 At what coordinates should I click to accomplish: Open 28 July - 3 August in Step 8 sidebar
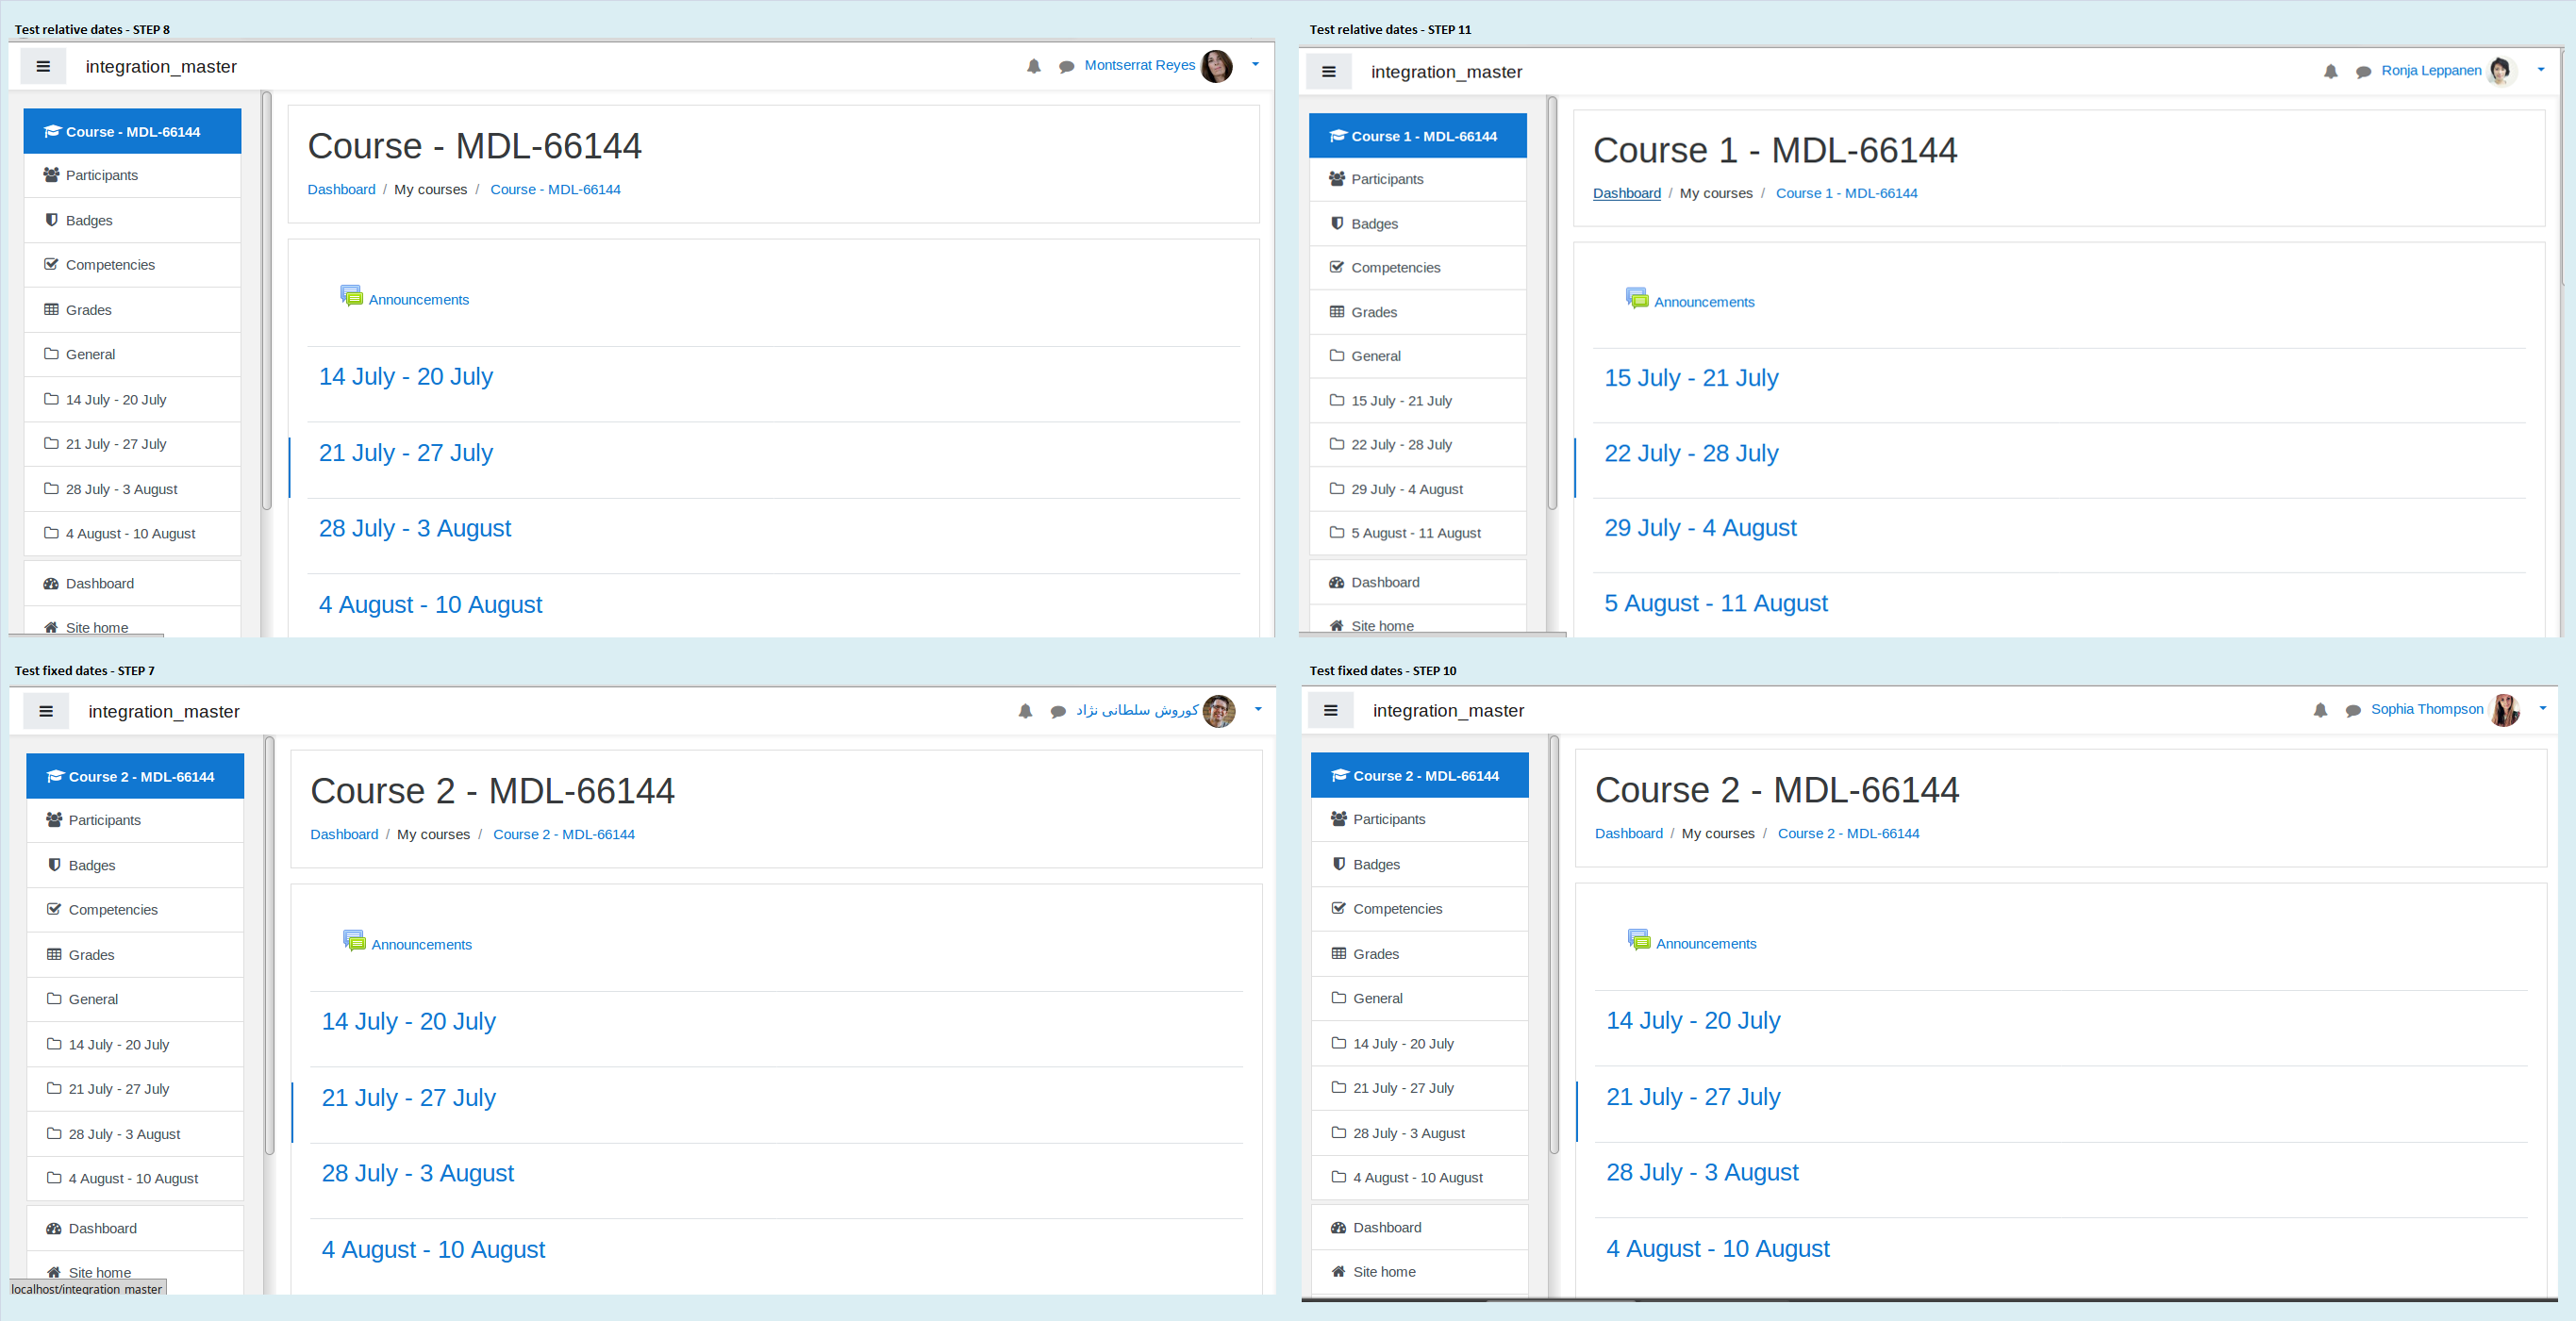click(132, 489)
